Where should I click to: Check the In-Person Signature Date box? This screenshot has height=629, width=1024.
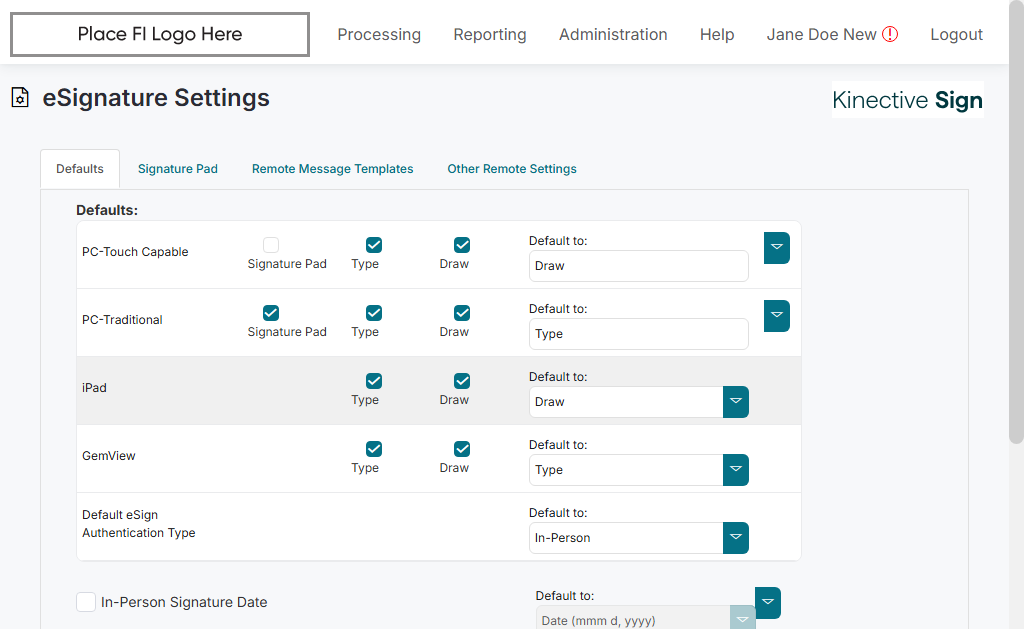point(86,602)
